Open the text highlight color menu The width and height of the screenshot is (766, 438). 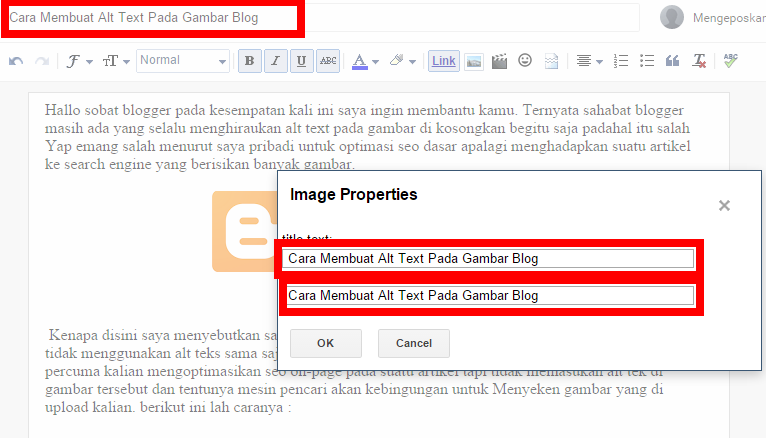(402, 61)
